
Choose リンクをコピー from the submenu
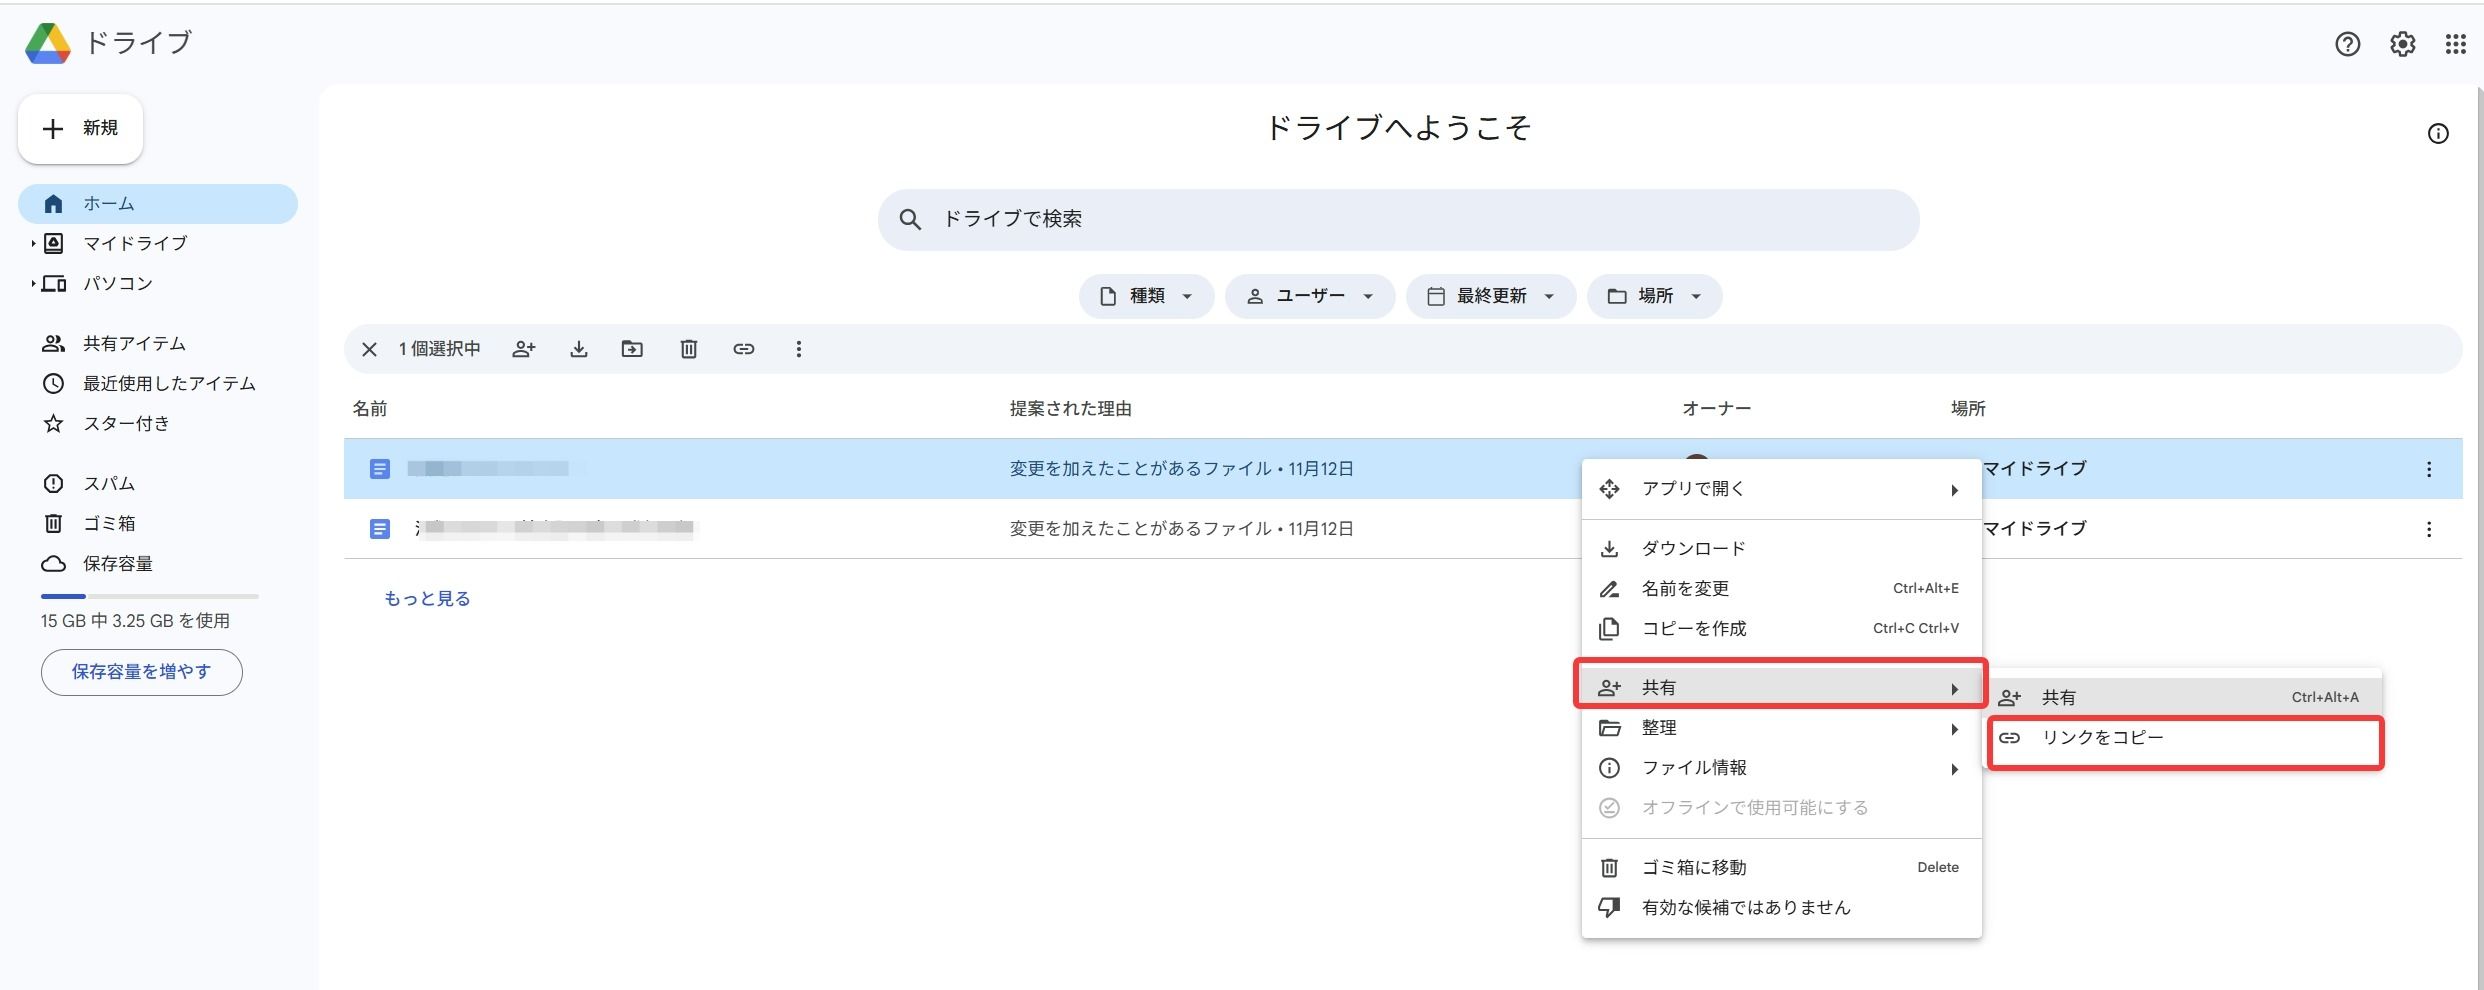click(x=2100, y=738)
